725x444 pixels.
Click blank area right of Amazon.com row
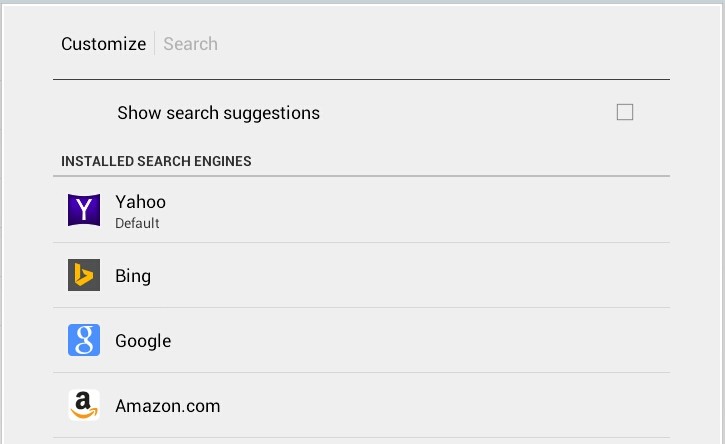tap(450, 405)
